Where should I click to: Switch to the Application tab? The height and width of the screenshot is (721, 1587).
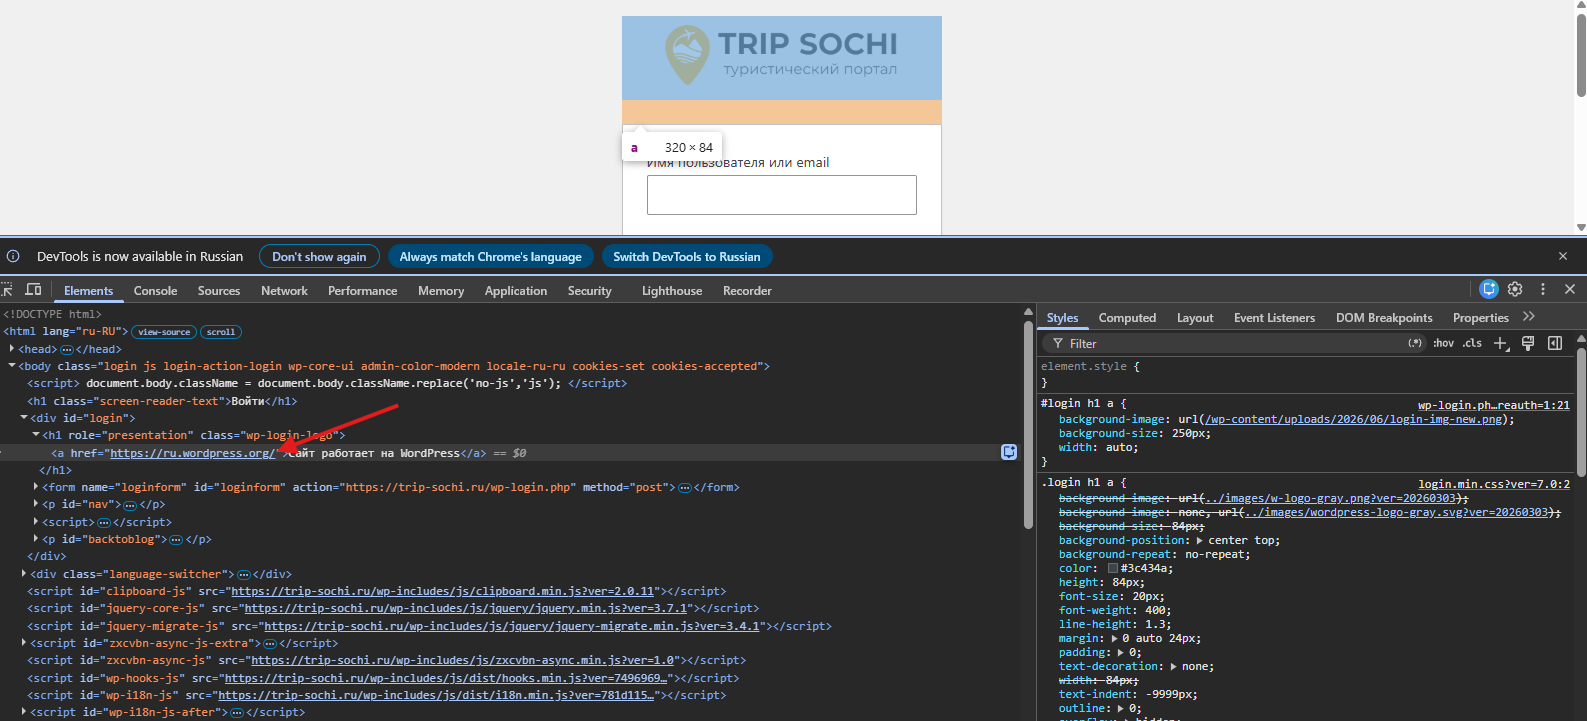tap(516, 291)
